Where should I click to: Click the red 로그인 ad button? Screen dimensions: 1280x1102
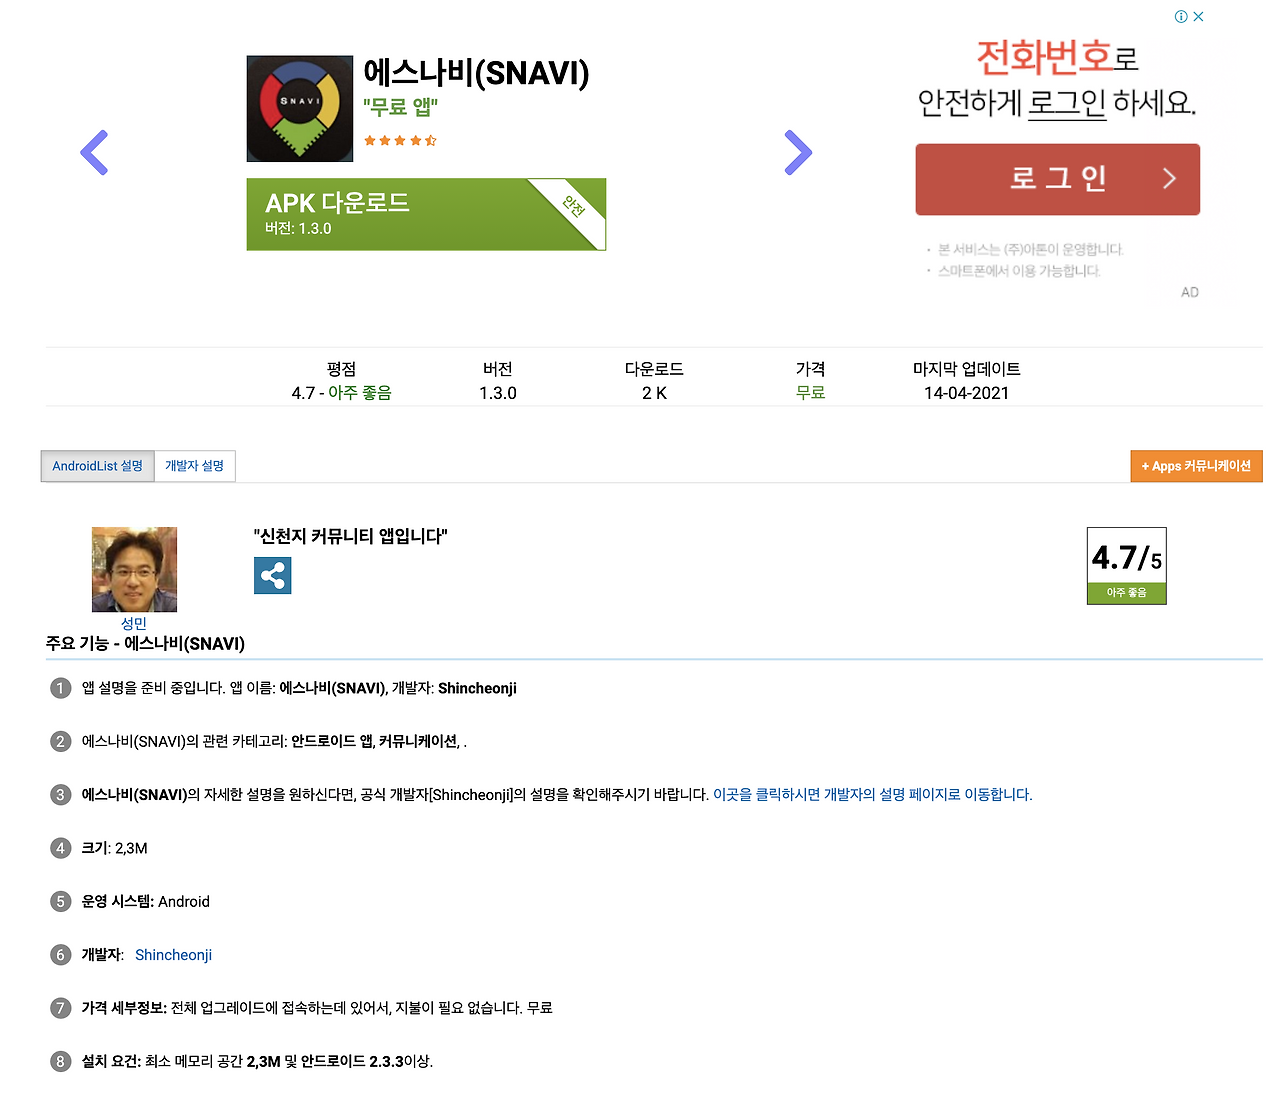click(x=1058, y=179)
